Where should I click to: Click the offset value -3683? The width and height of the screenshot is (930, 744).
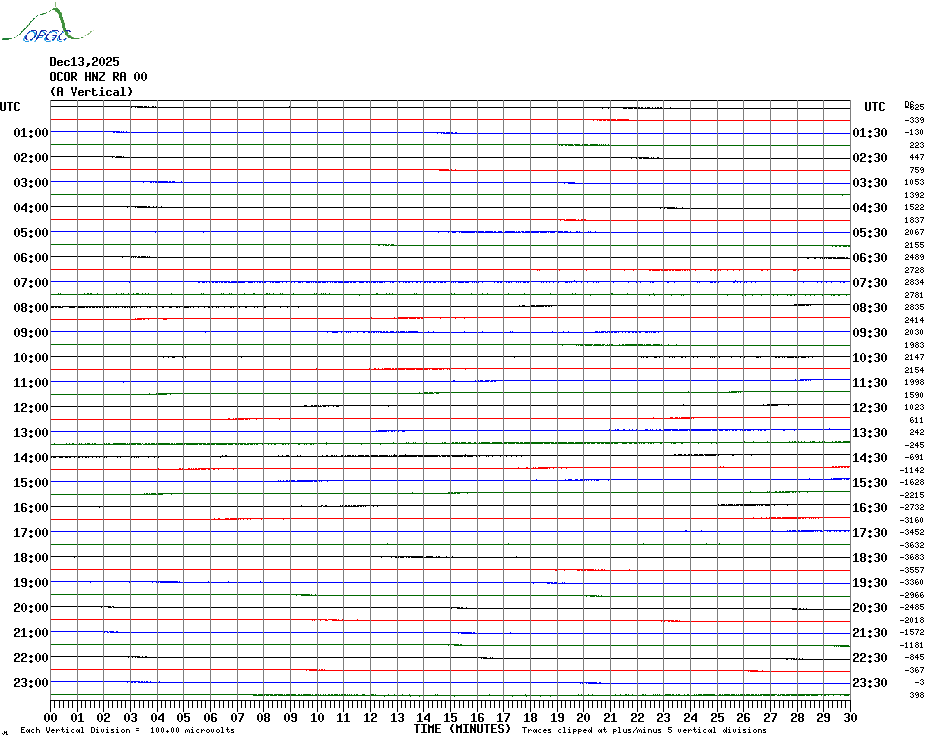point(912,557)
